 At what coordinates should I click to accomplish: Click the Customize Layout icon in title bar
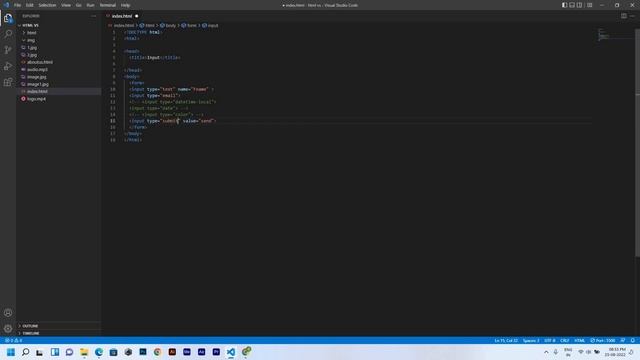click(589, 5)
